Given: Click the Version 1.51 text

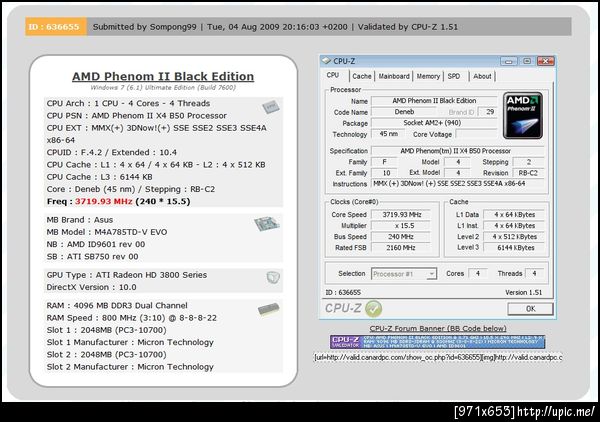Looking at the screenshot, I should coord(523,292).
